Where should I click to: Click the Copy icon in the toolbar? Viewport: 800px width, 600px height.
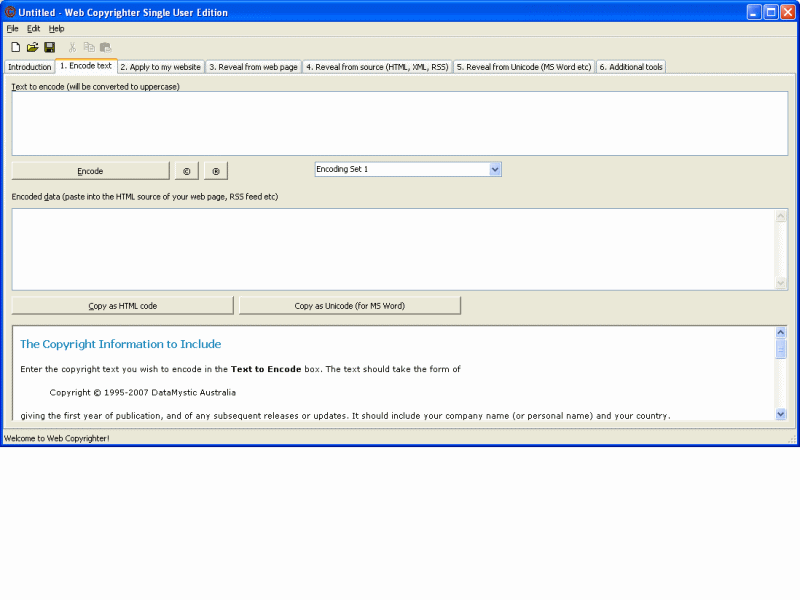point(88,46)
